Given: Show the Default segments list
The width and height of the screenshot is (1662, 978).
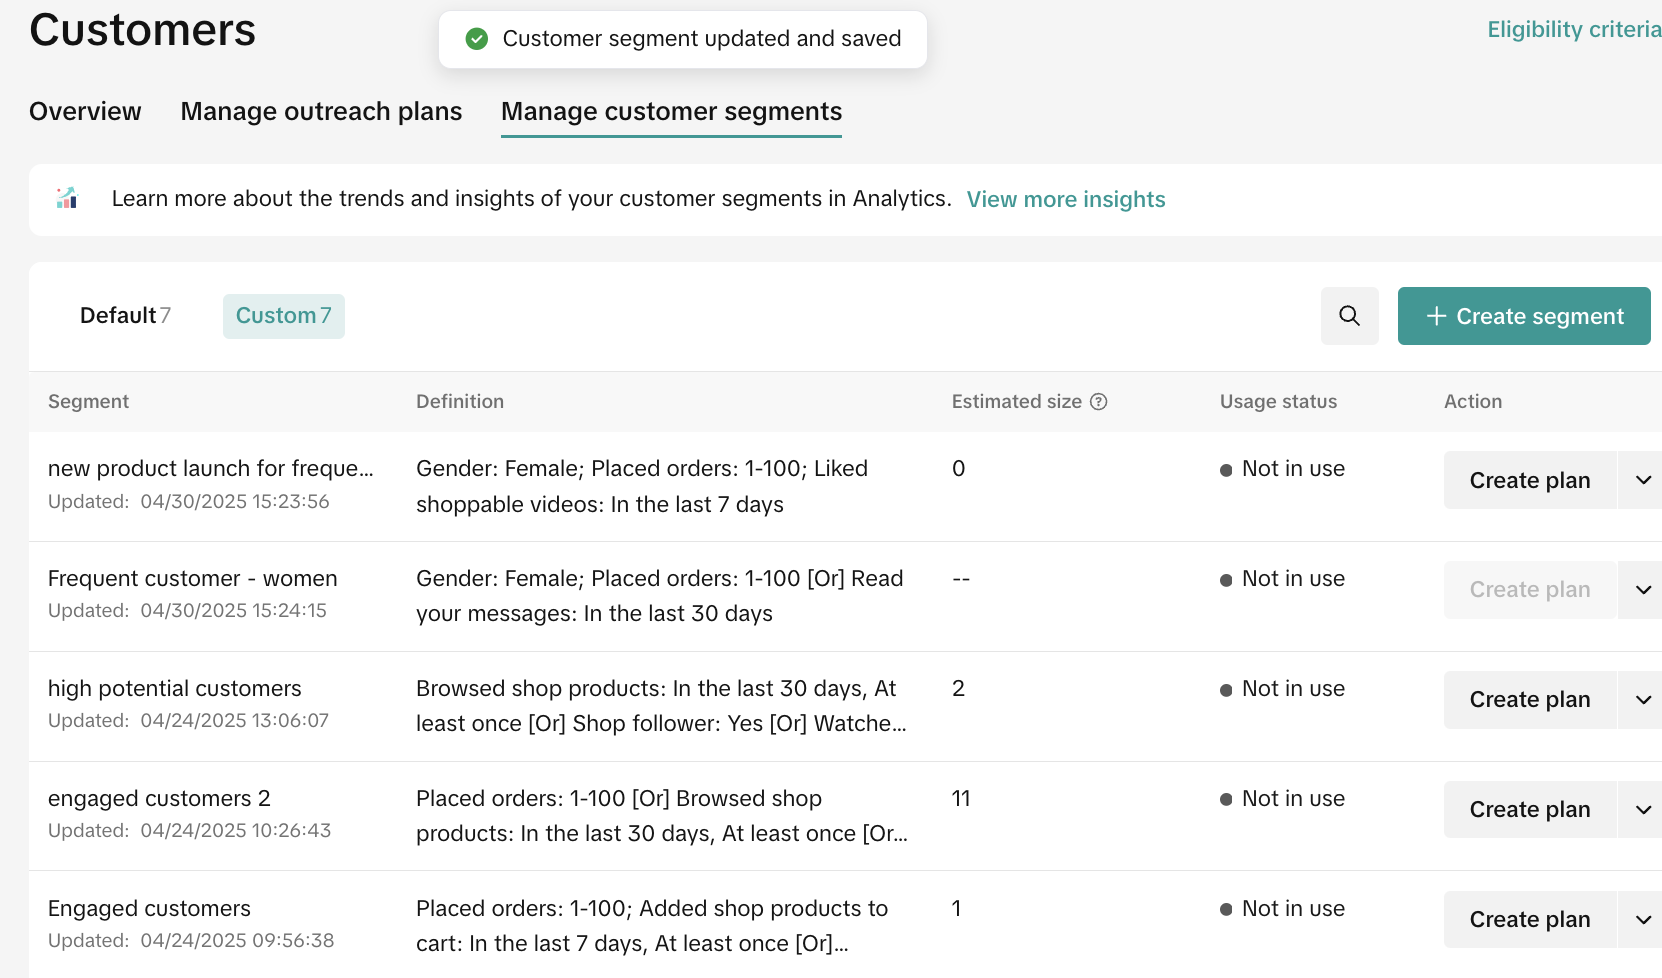Looking at the screenshot, I should pos(125,316).
